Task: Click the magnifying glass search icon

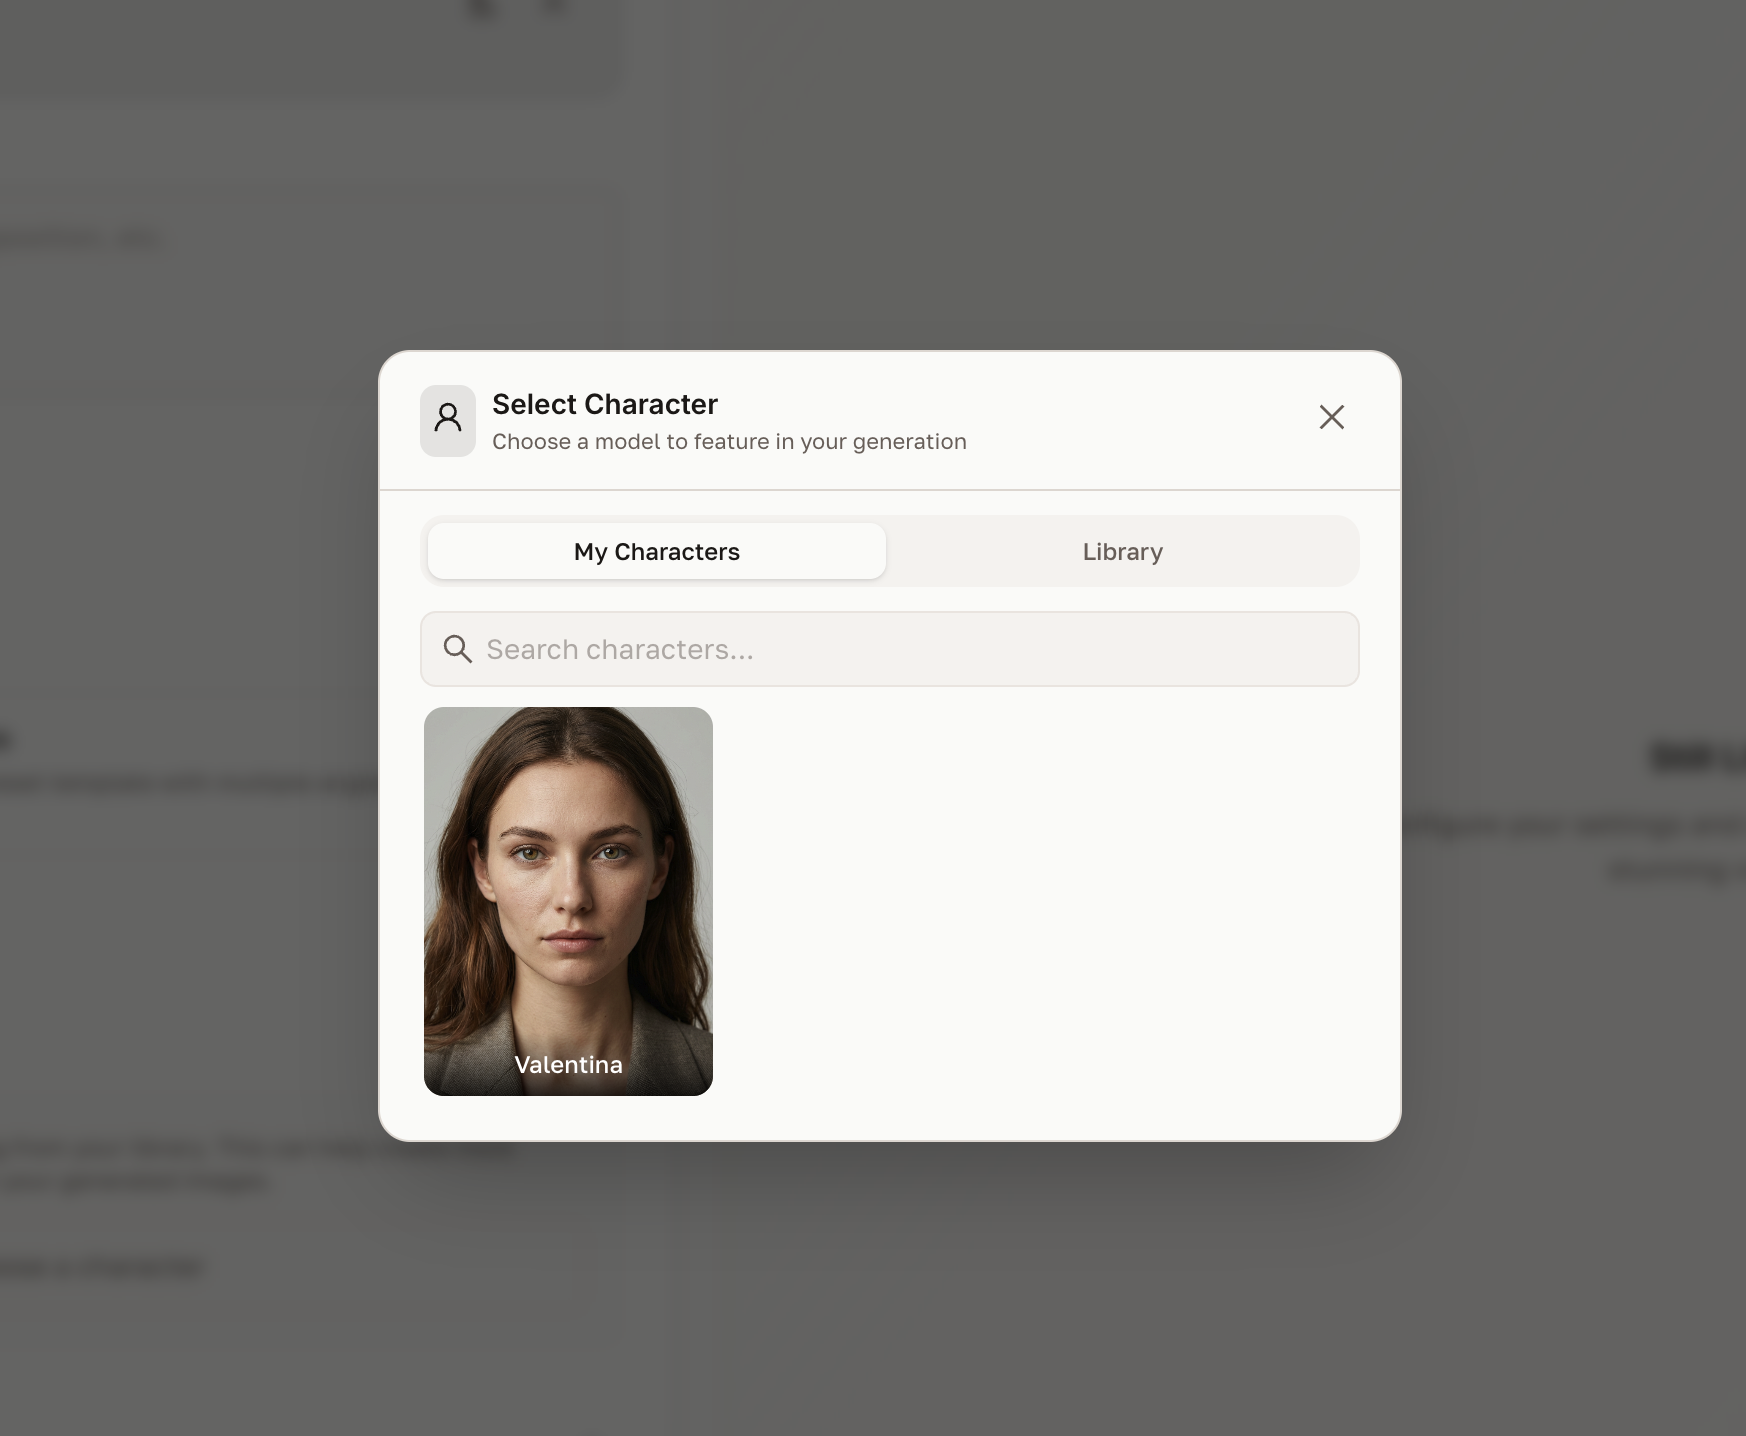Action: (457, 649)
